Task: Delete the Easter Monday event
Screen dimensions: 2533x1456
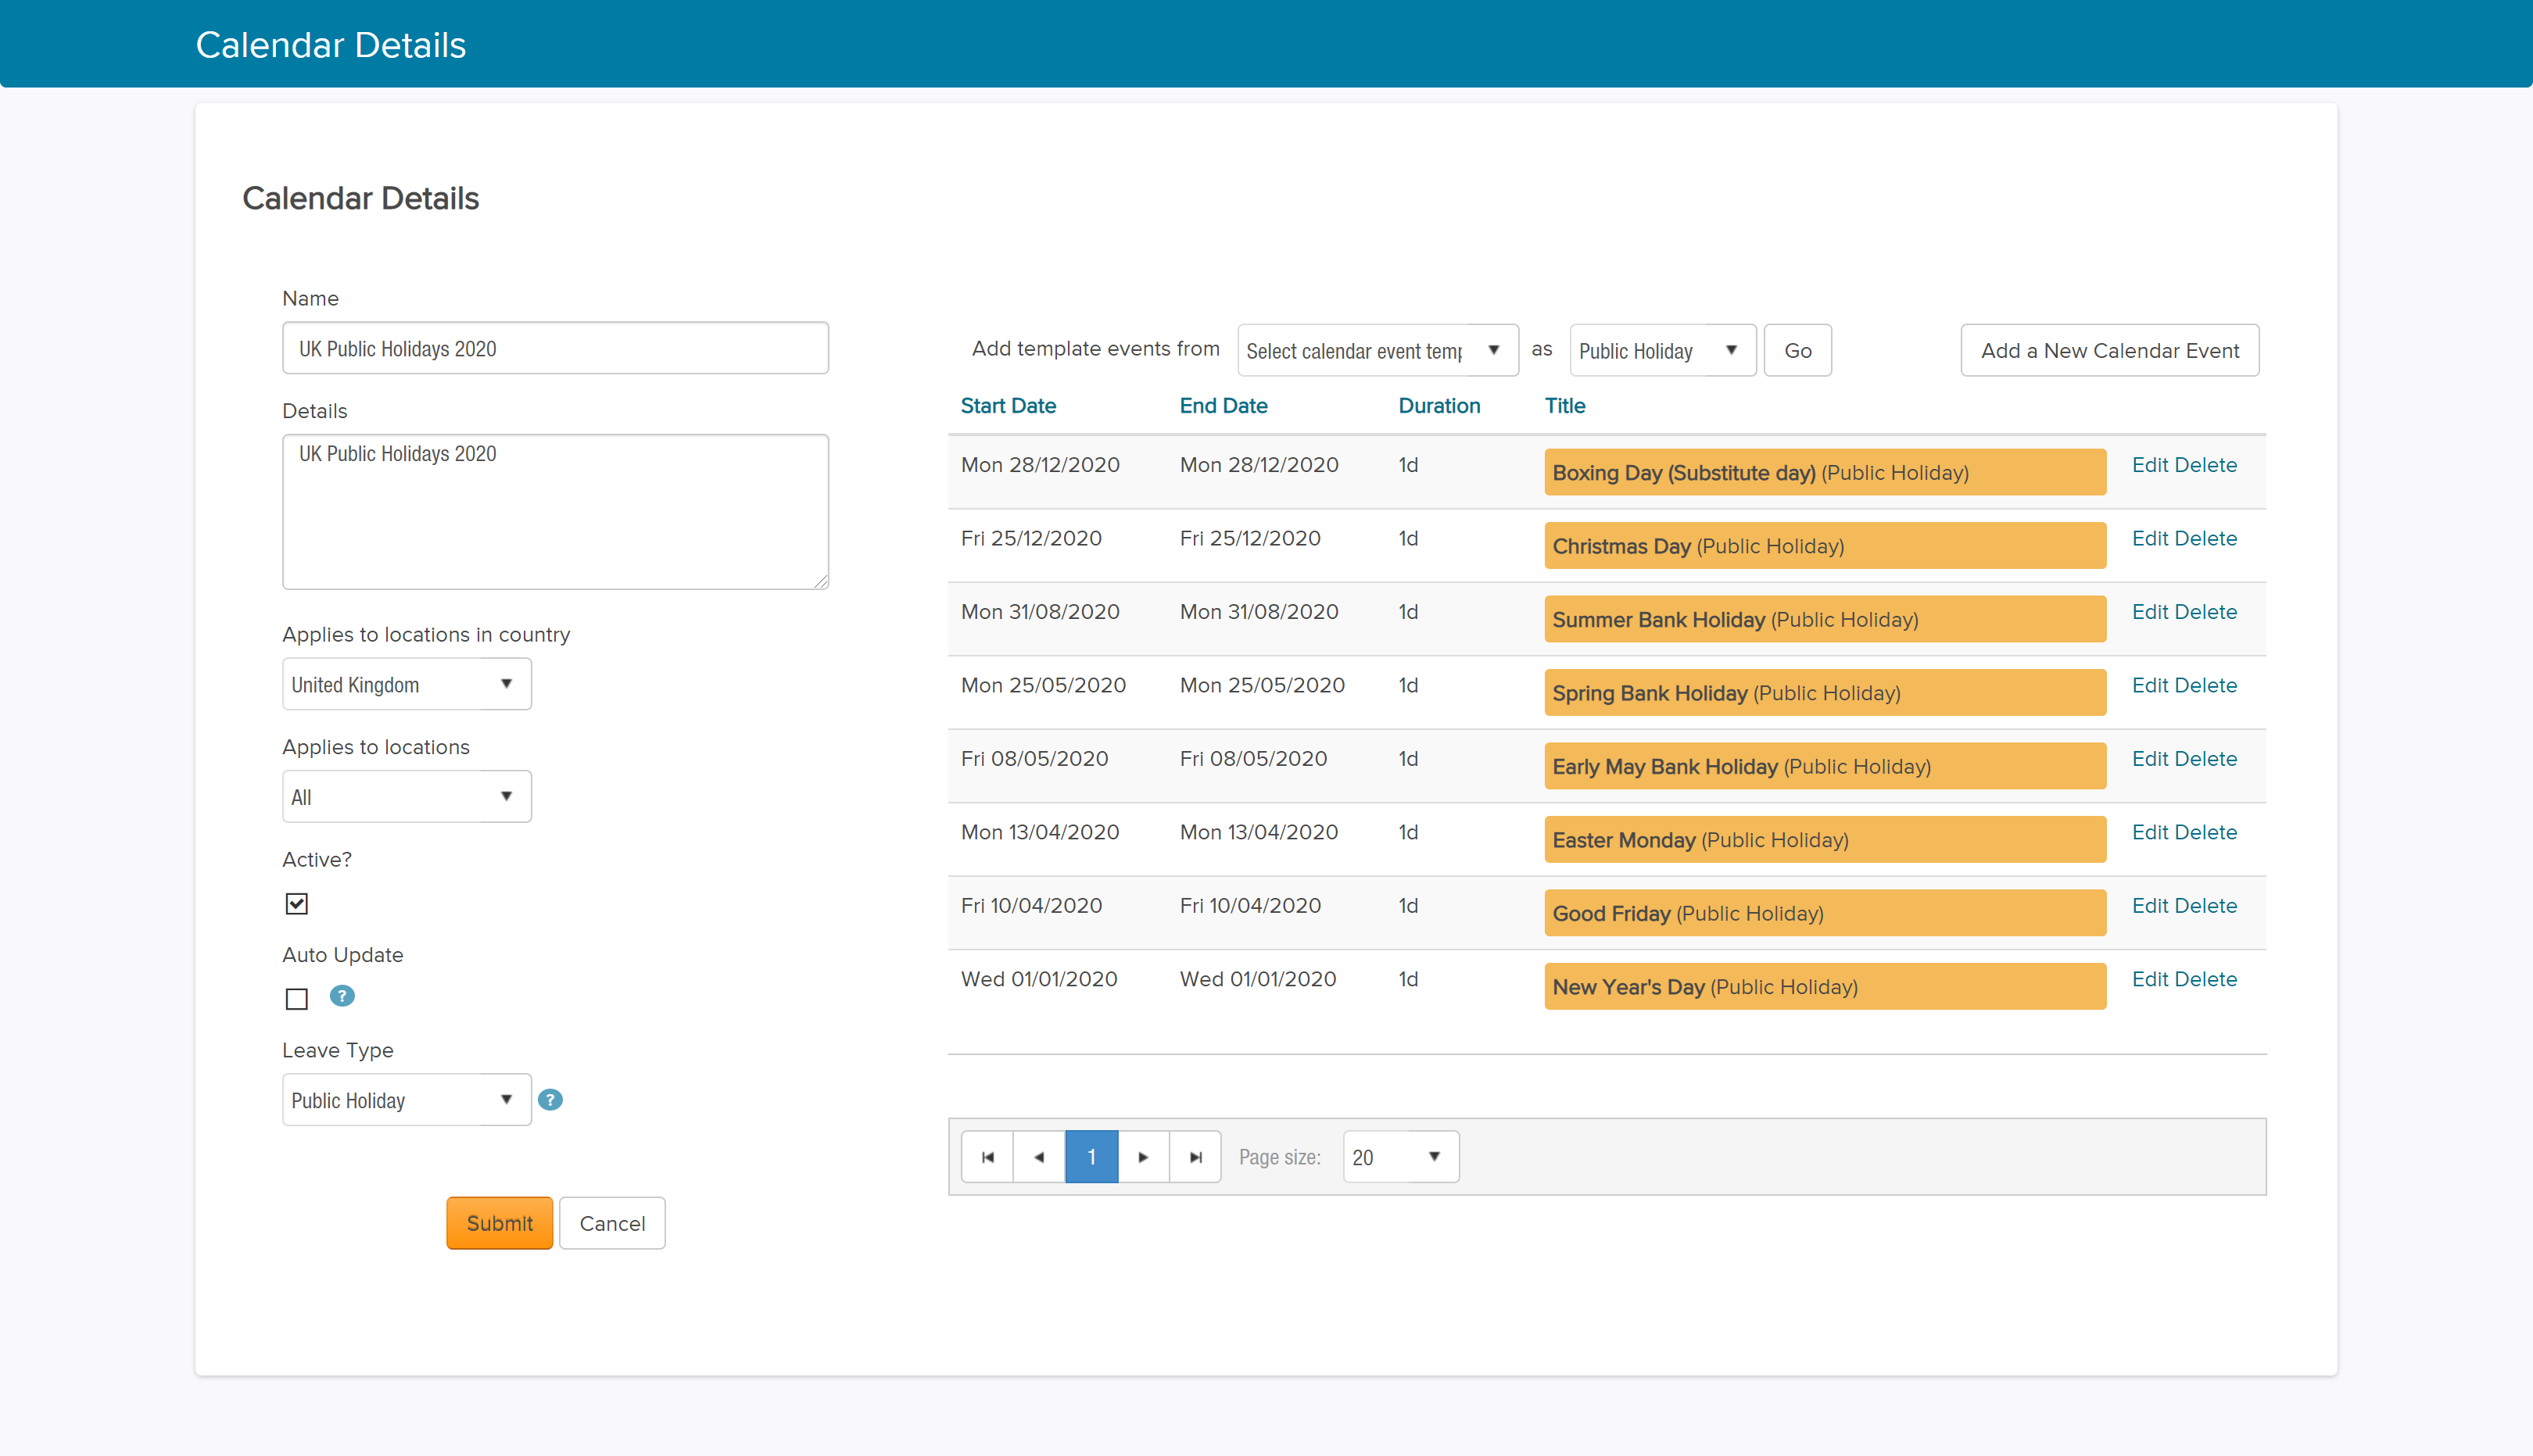Action: click(x=2205, y=832)
